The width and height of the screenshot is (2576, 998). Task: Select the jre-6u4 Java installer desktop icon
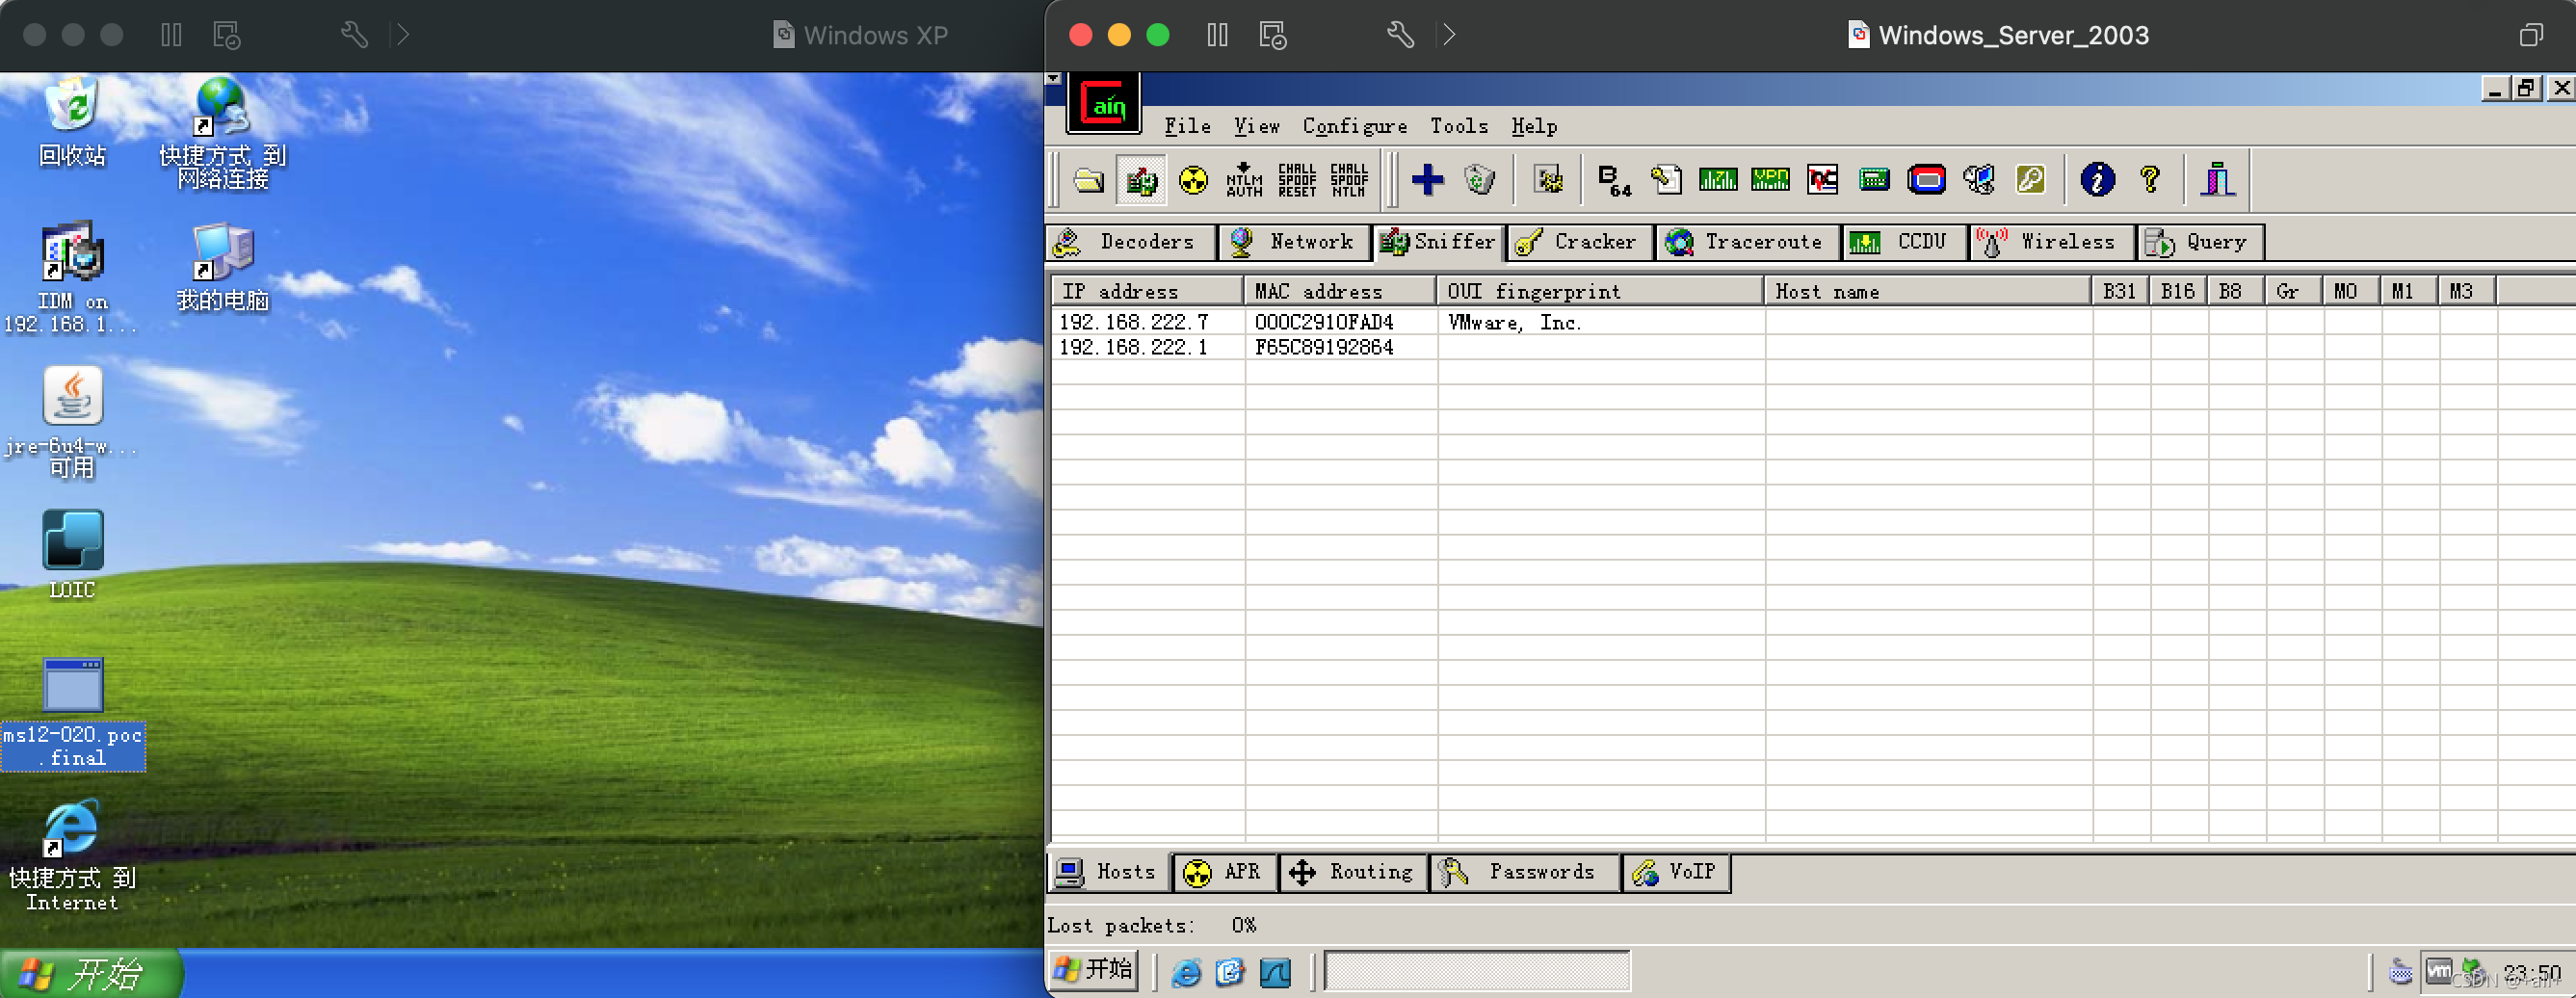pos(72,422)
